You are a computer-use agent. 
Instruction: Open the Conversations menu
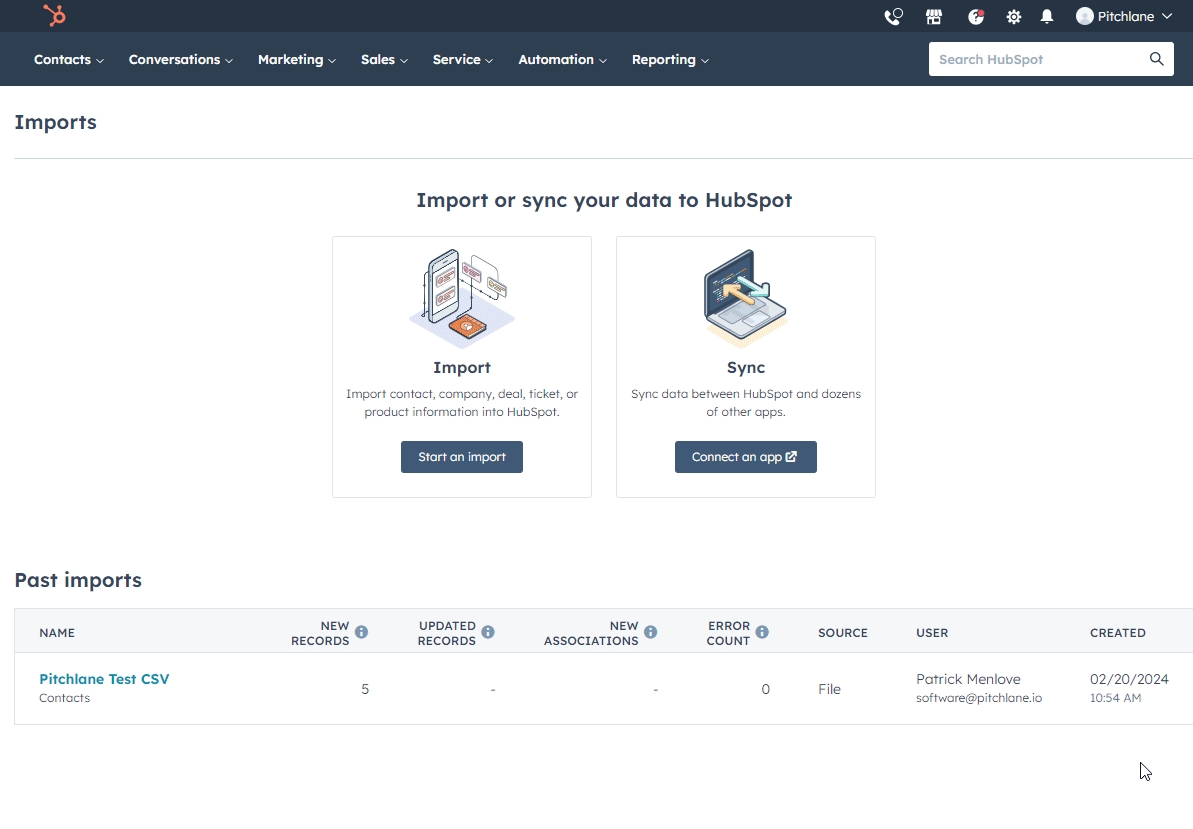[180, 60]
